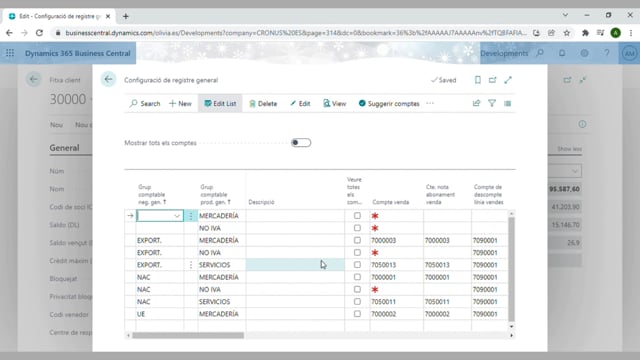Click the NAC SERVICIOS product group cell
This screenshot has width=640, height=360.
(x=222, y=301)
